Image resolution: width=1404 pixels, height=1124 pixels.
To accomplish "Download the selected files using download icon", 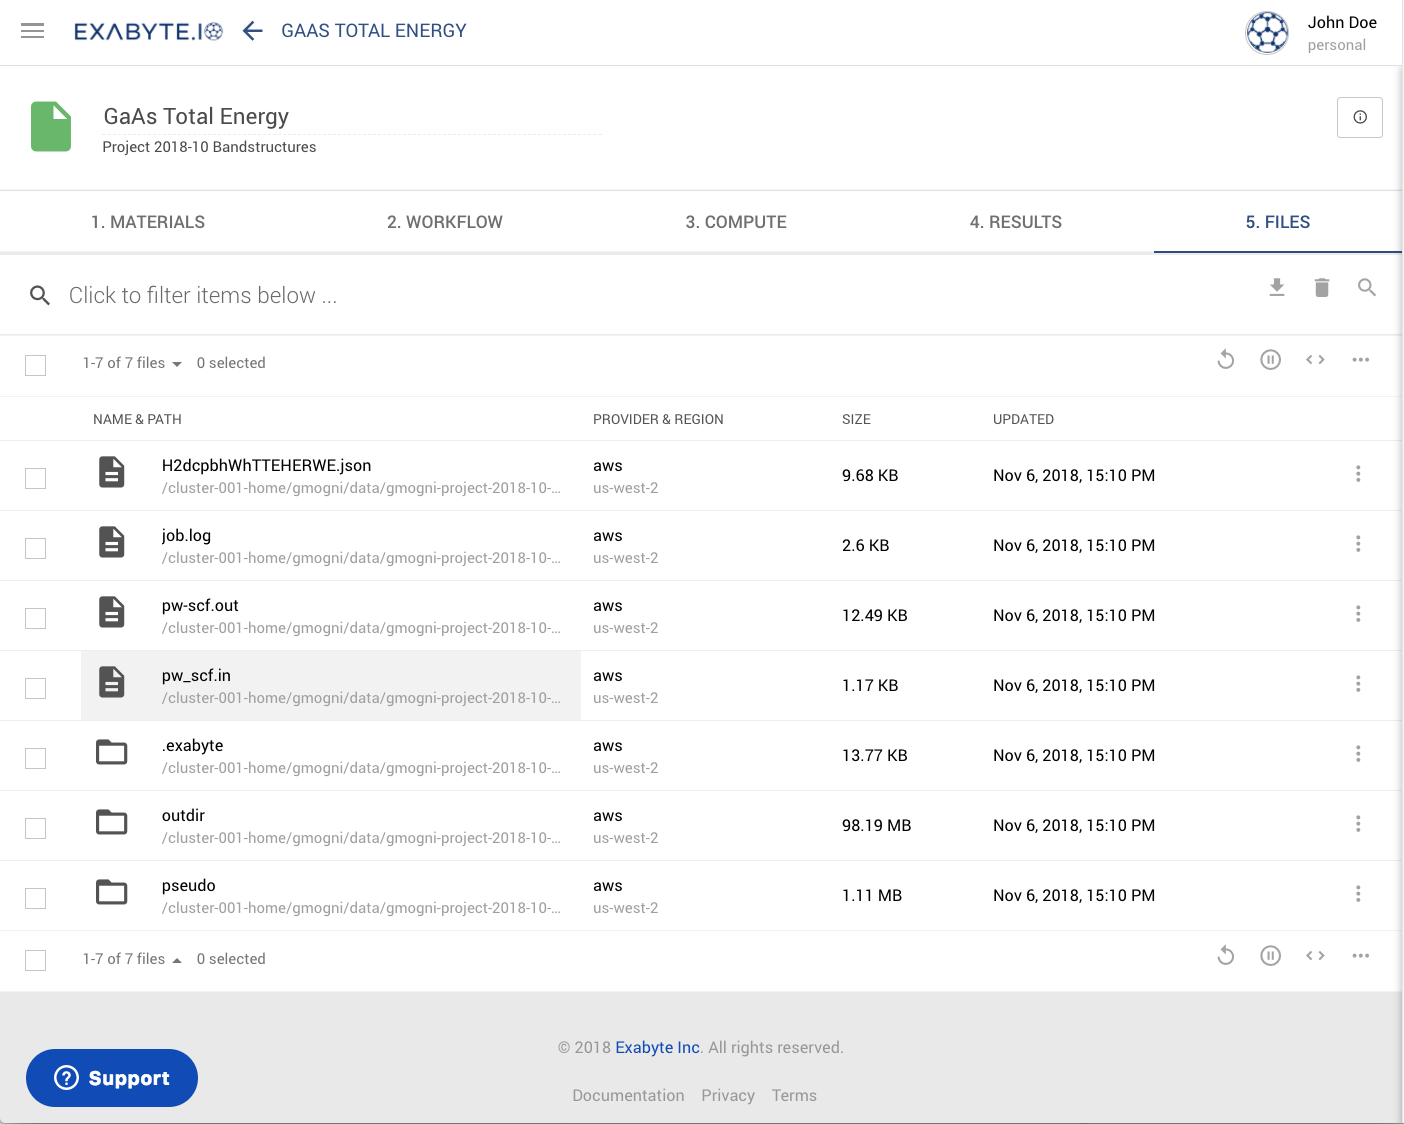I will 1277,287.
